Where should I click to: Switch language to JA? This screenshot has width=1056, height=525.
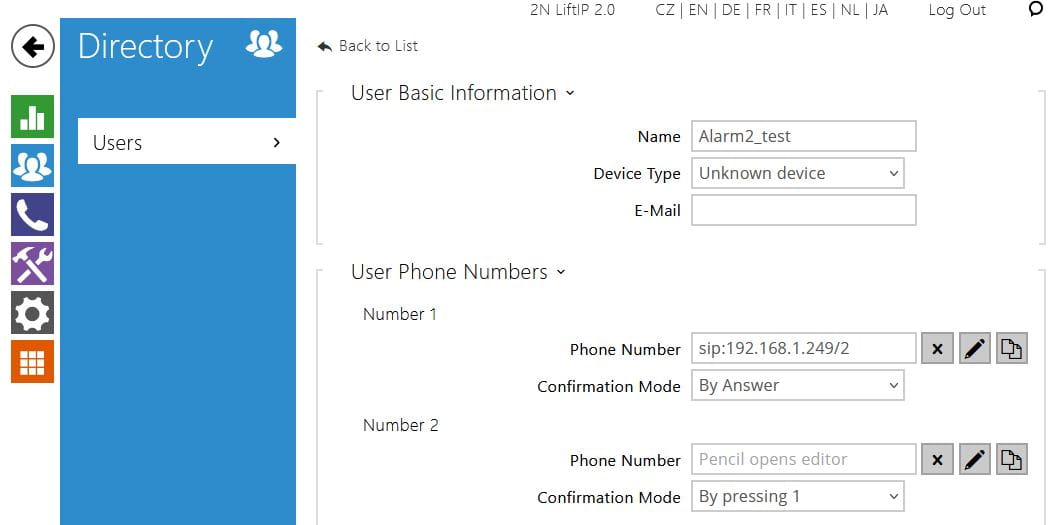point(880,10)
